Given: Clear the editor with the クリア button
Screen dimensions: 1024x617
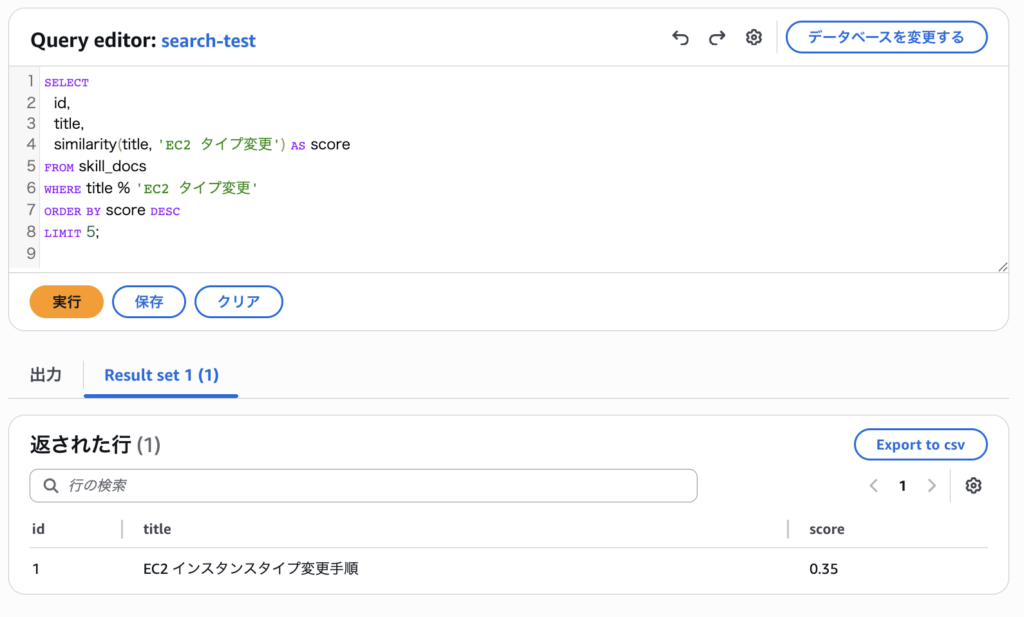Looking at the screenshot, I should [x=238, y=302].
